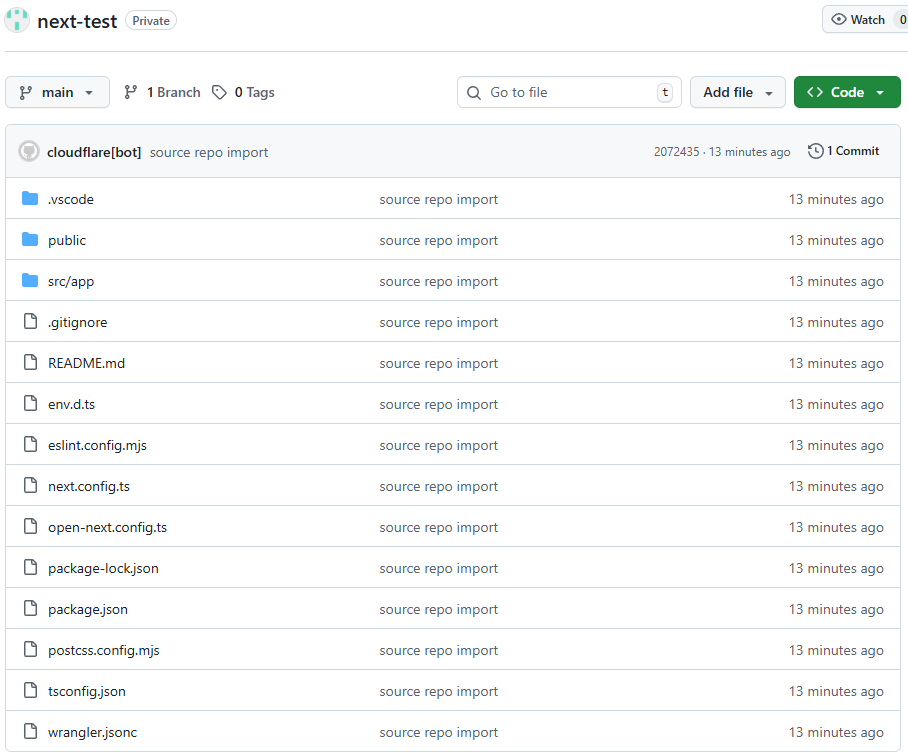Viewport: 908px width, 754px height.
Task: Open commit hash 2072435
Action: point(676,152)
